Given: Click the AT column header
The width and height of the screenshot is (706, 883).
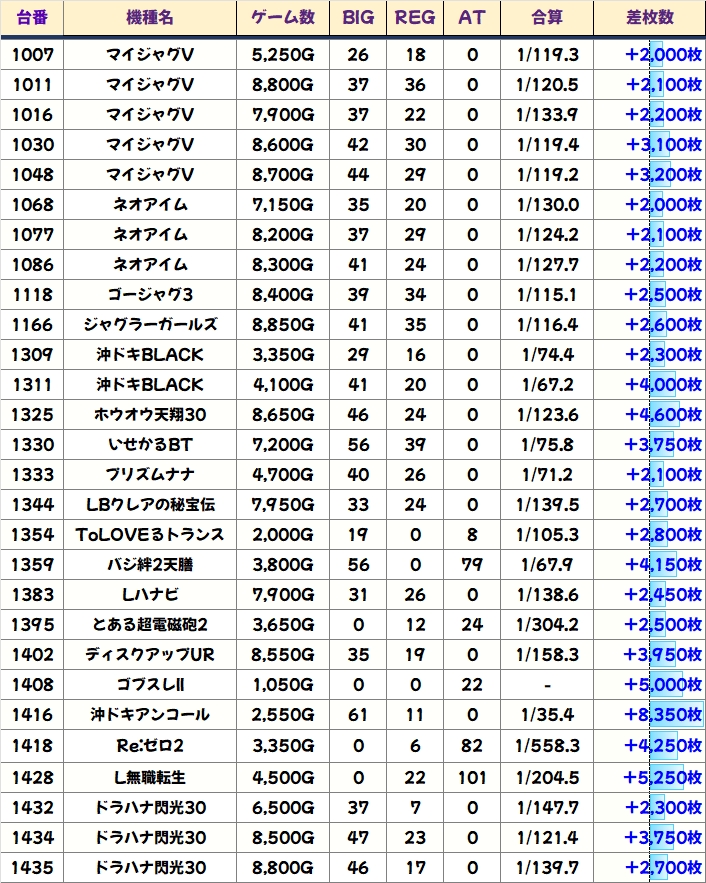Looking at the screenshot, I should tap(472, 18).
